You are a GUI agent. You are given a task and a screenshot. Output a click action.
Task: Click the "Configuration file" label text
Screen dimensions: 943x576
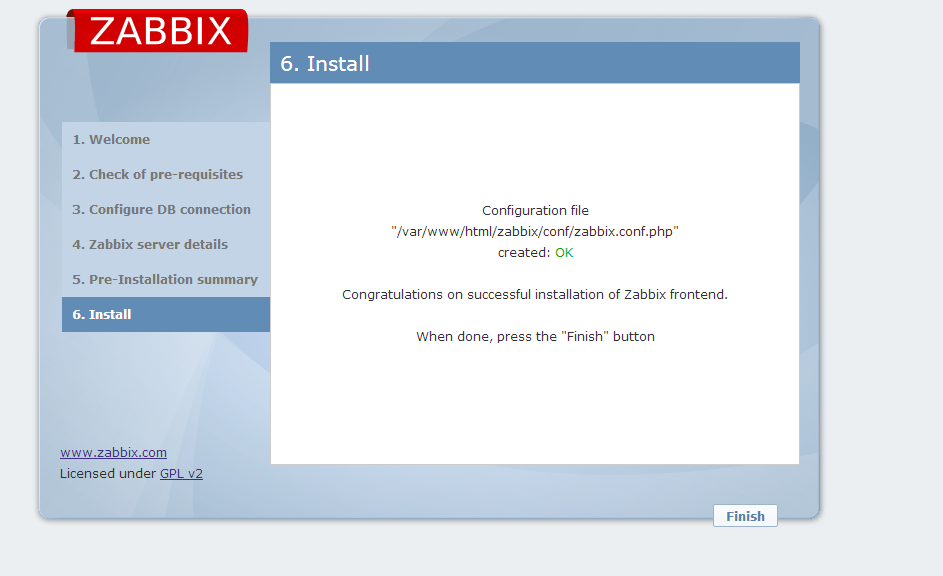tap(535, 210)
